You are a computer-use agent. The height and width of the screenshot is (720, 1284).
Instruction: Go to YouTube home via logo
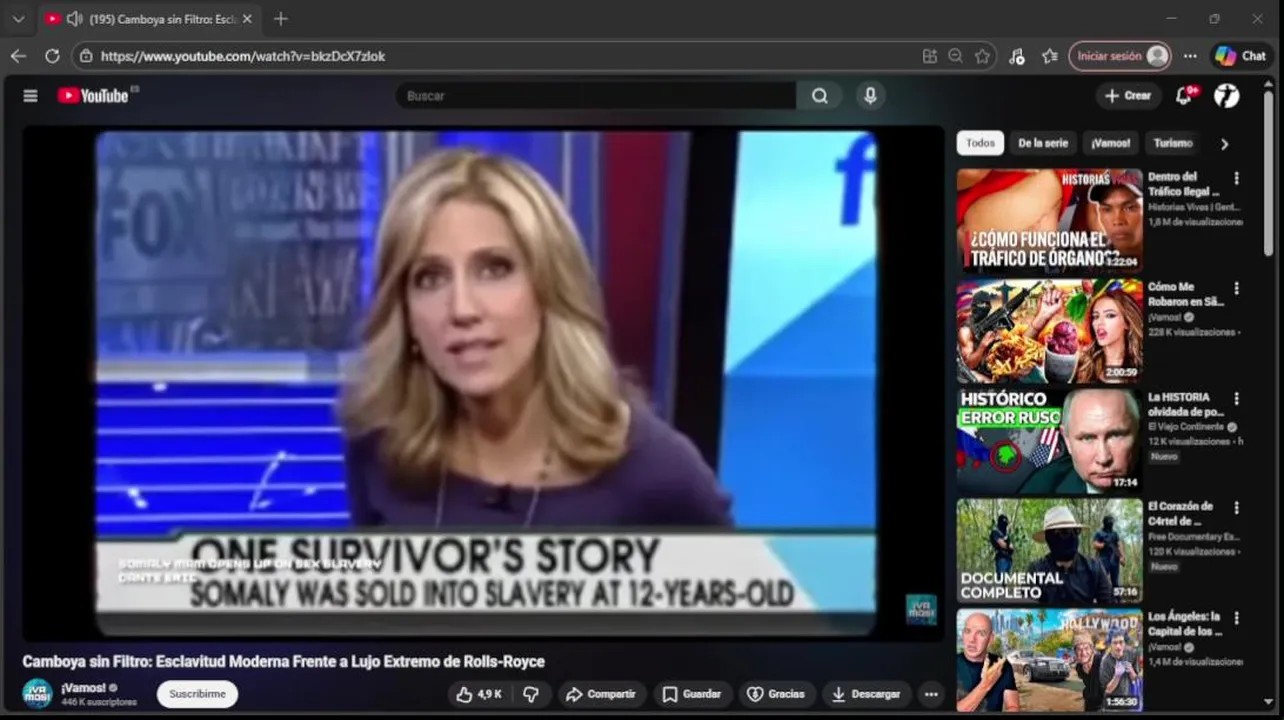coord(93,96)
